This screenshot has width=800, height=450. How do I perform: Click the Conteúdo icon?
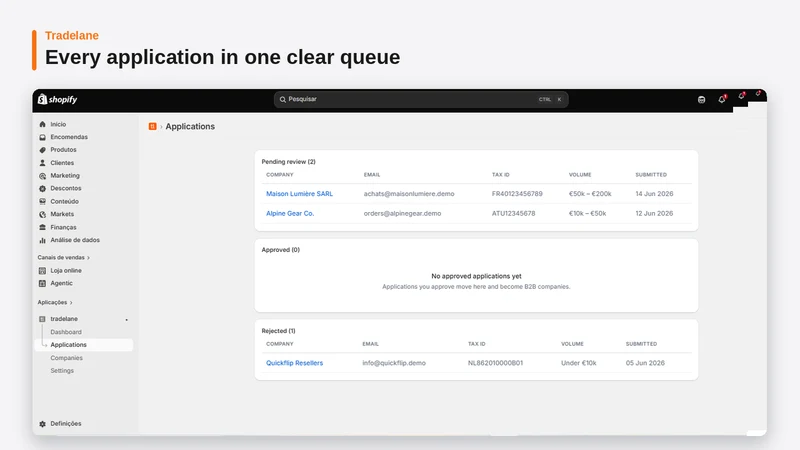[x=42, y=202]
